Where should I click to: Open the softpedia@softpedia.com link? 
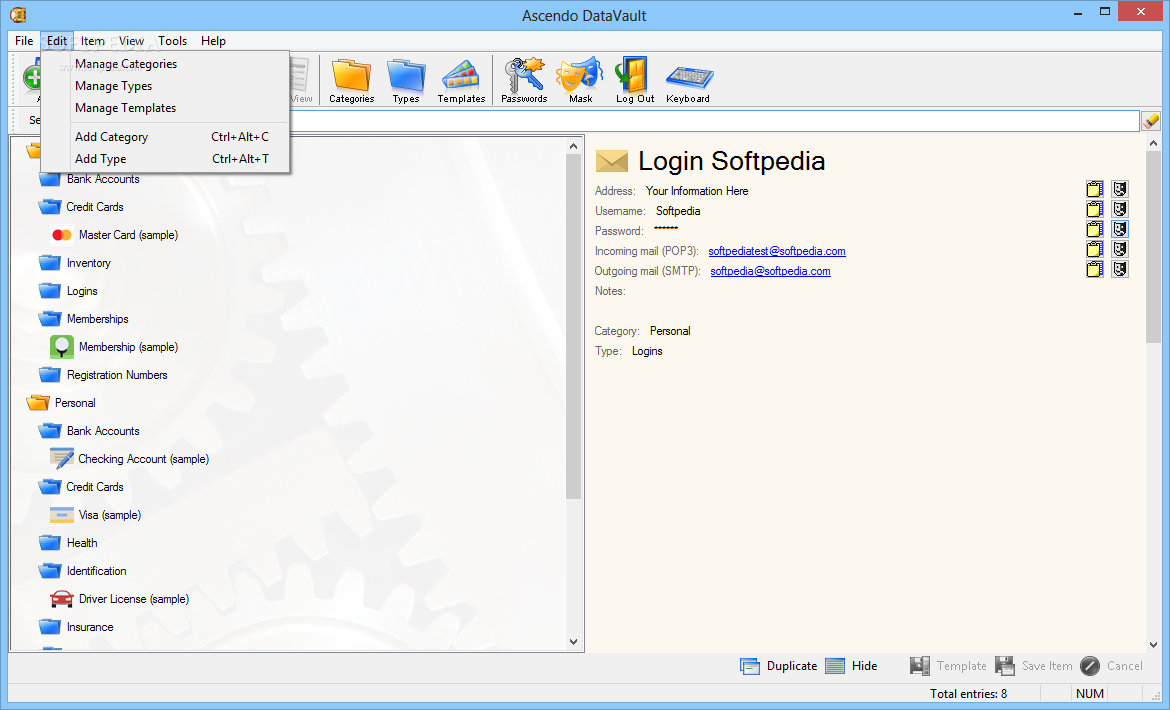770,271
